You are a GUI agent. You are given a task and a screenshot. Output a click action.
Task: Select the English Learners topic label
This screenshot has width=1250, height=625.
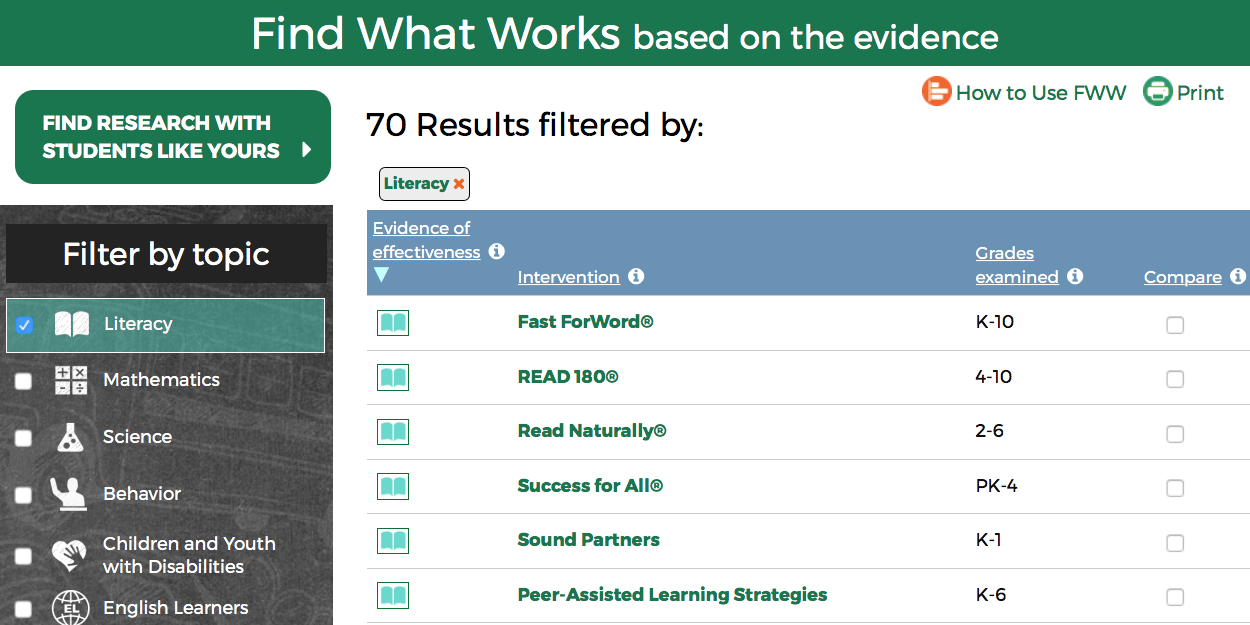176,608
